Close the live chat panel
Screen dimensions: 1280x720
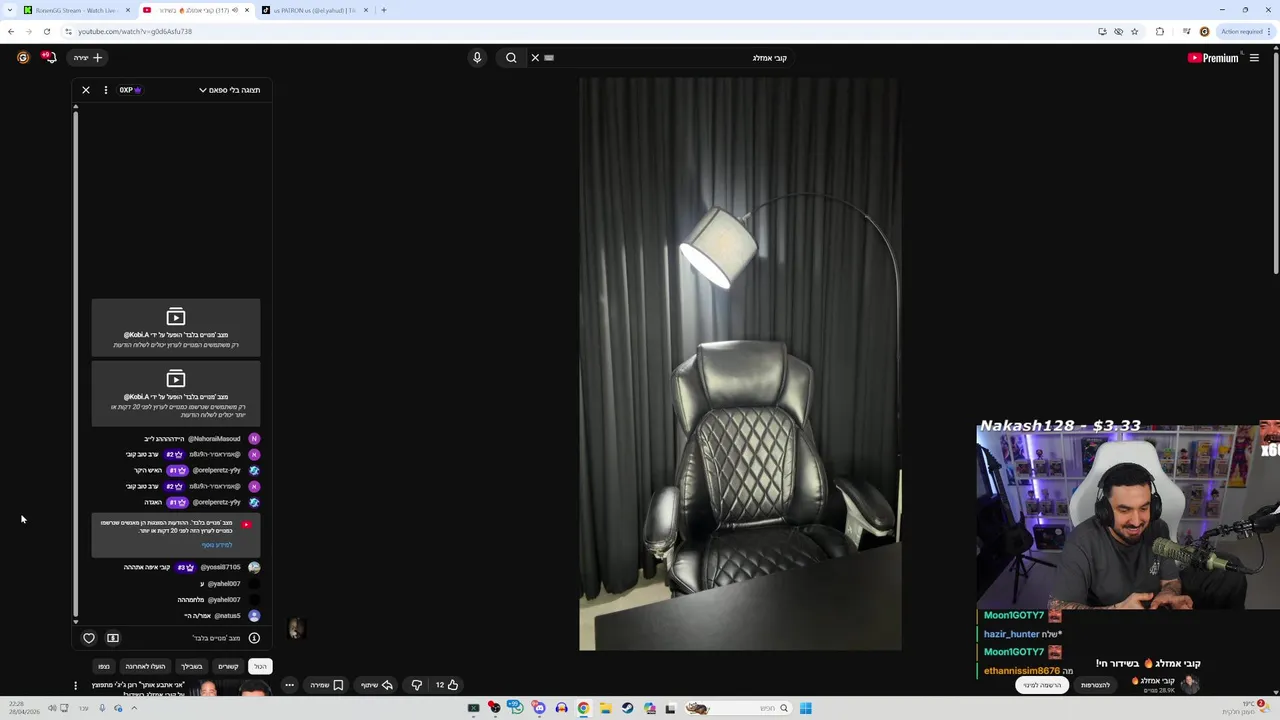(x=86, y=90)
